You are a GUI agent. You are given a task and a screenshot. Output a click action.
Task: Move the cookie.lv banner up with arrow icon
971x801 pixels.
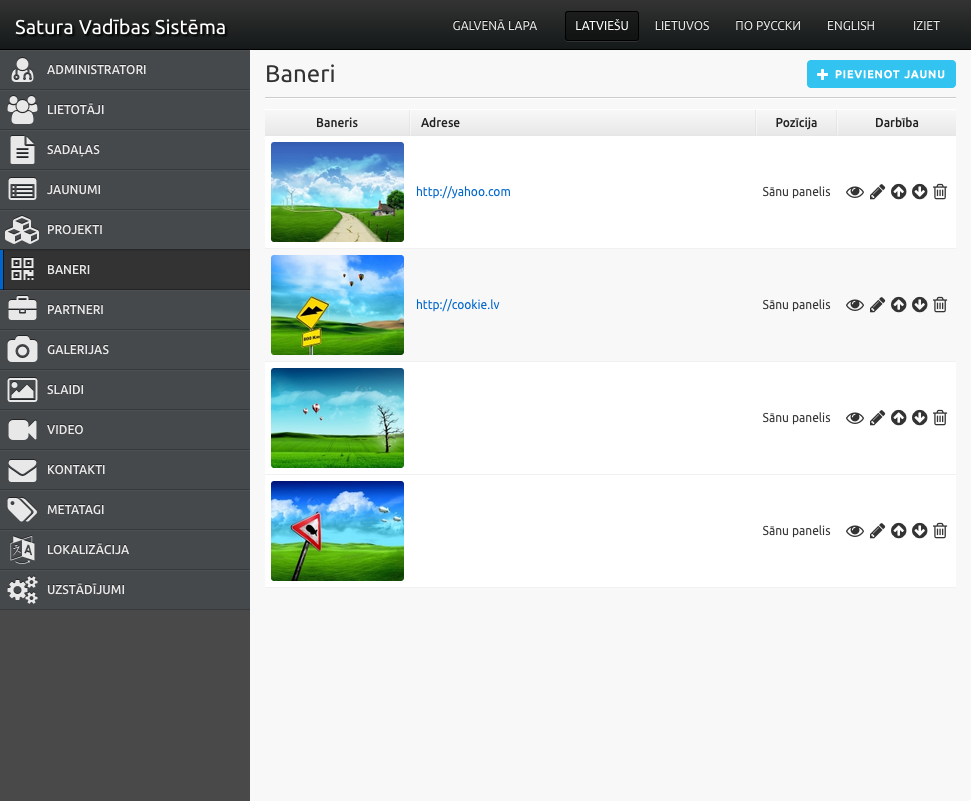click(x=898, y=305)
